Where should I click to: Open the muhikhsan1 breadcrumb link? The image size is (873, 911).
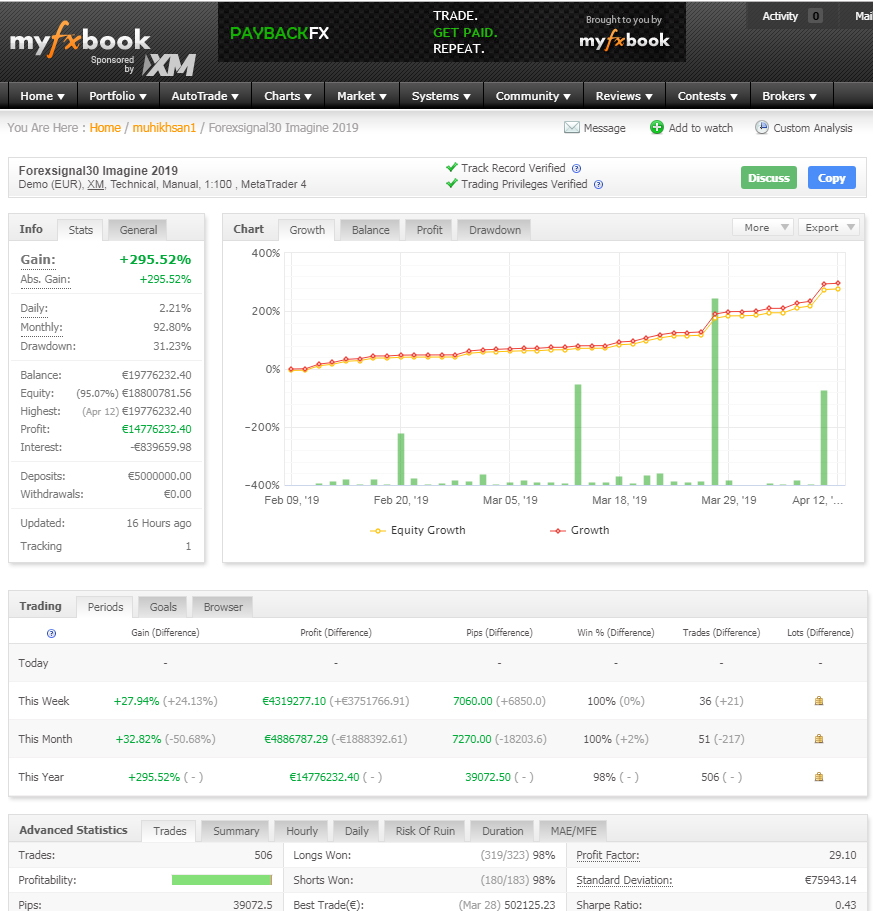164,128
